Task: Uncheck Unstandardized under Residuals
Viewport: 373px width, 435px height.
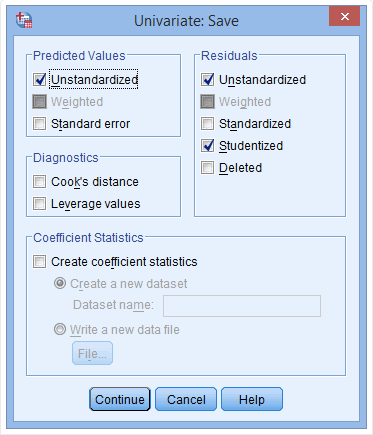Action: [207, 79]
